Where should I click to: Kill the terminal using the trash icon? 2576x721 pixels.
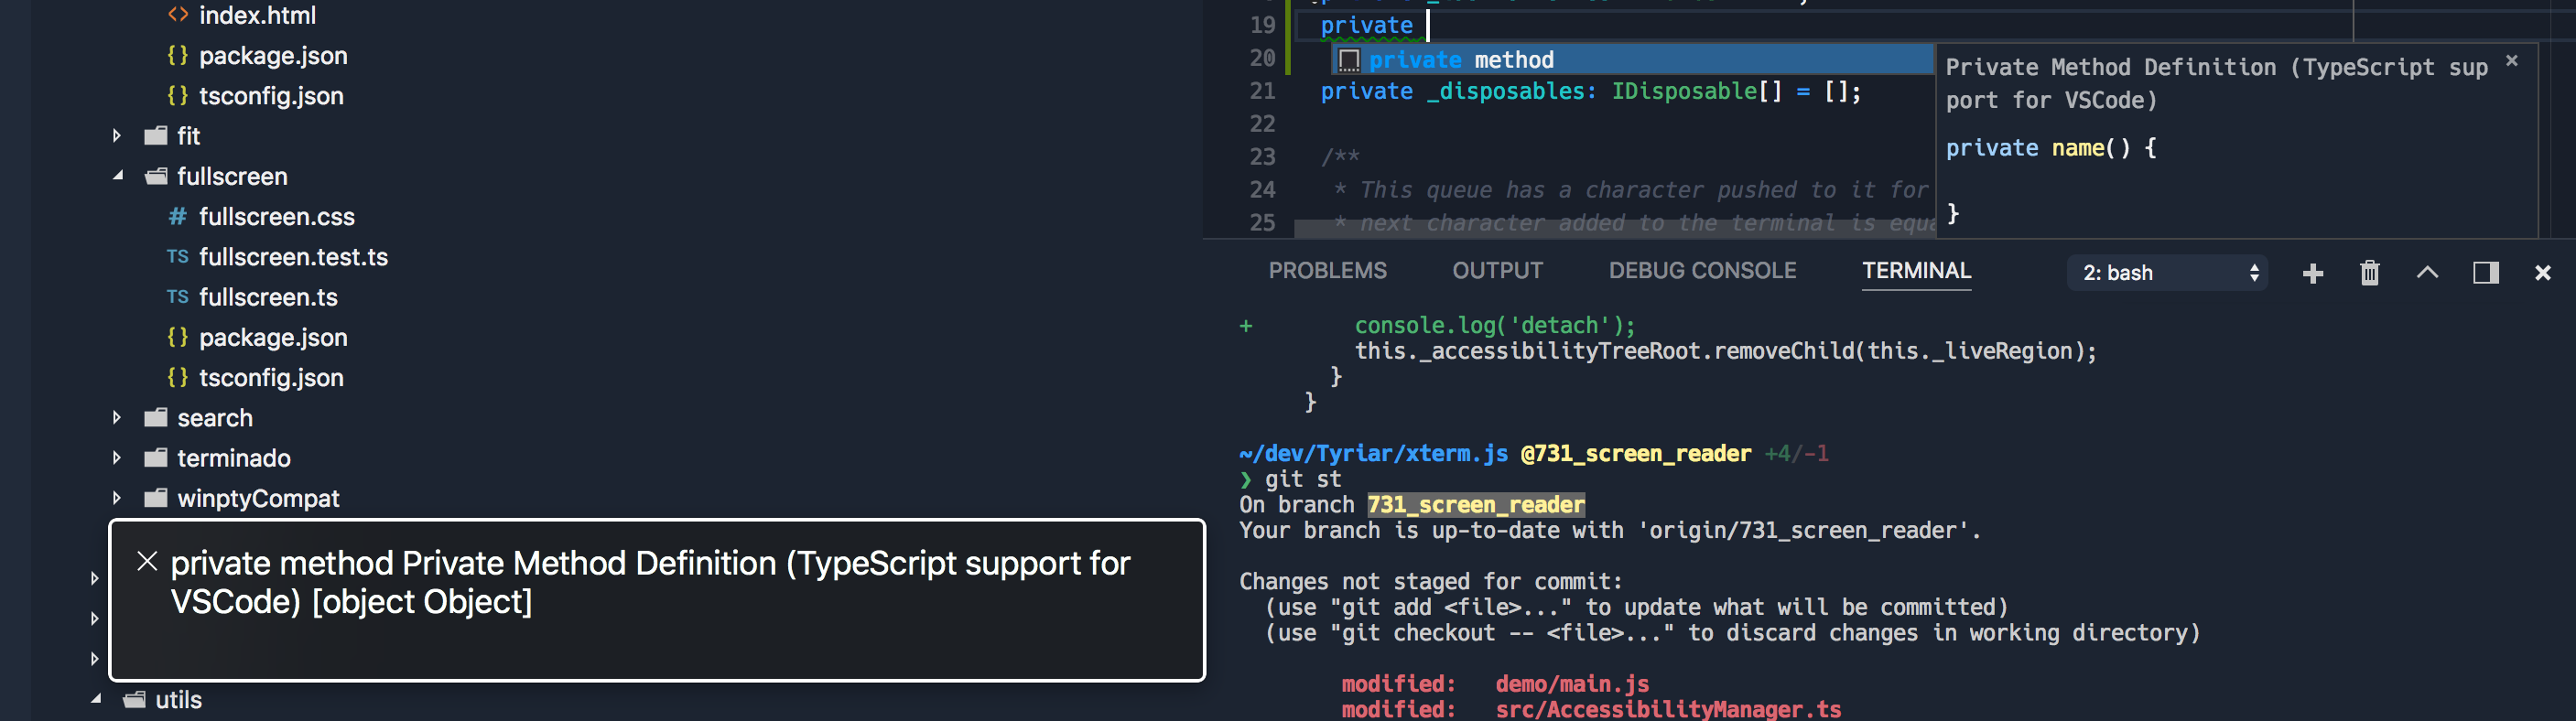coord(2369,272)
